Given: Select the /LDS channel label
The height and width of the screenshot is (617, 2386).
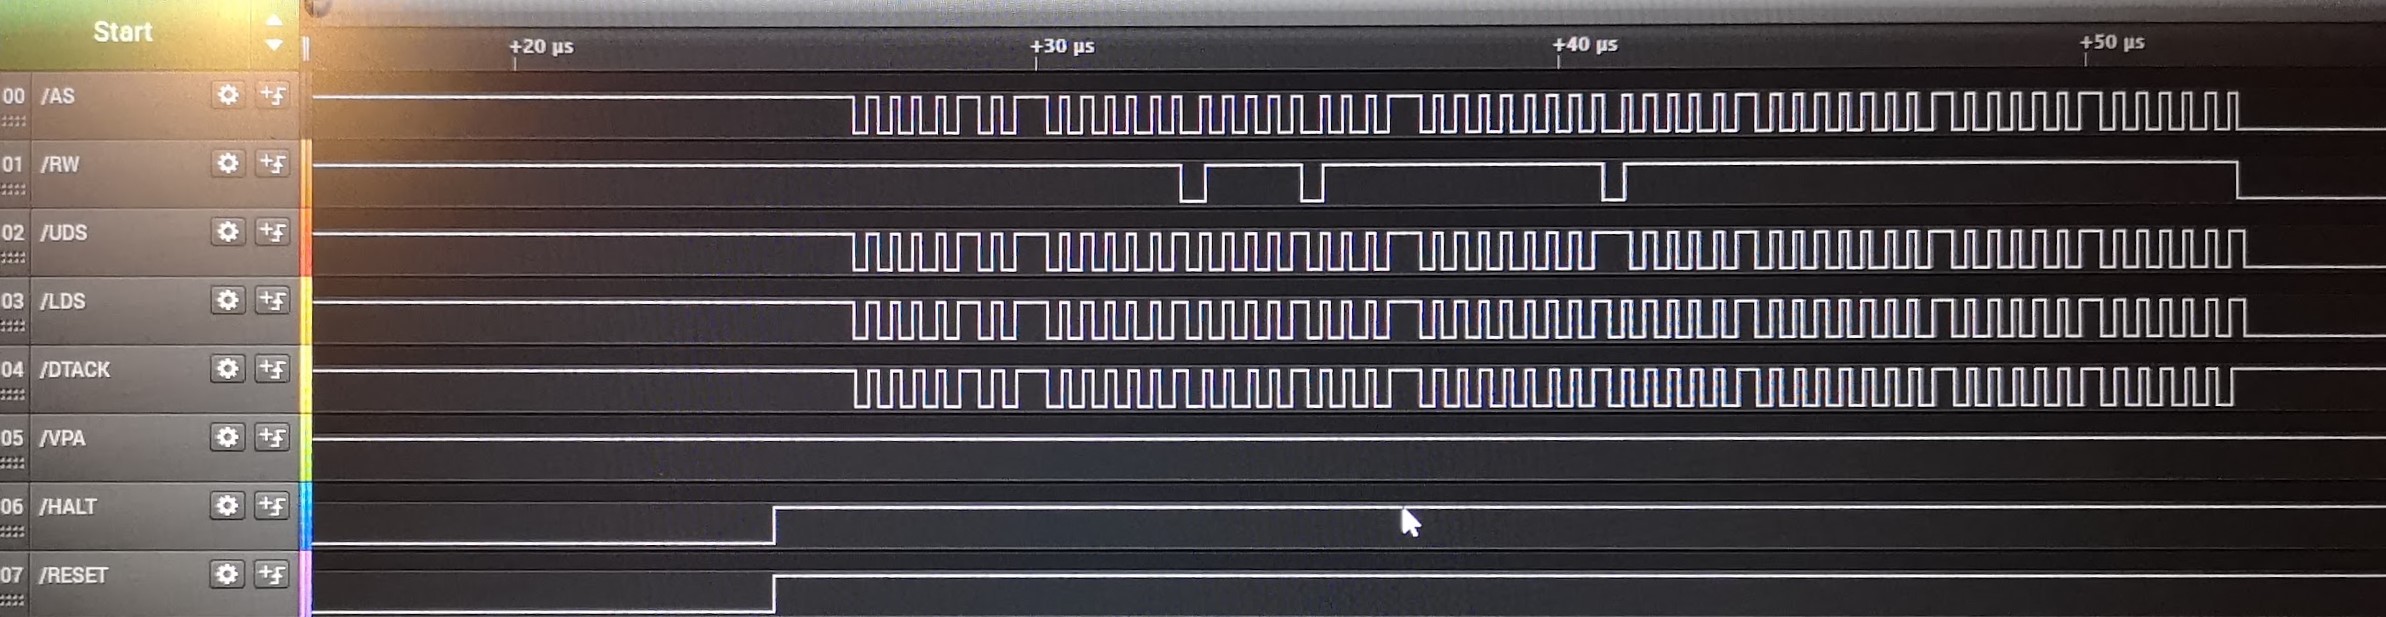Looking at the screenshot, I should (62, 301).
